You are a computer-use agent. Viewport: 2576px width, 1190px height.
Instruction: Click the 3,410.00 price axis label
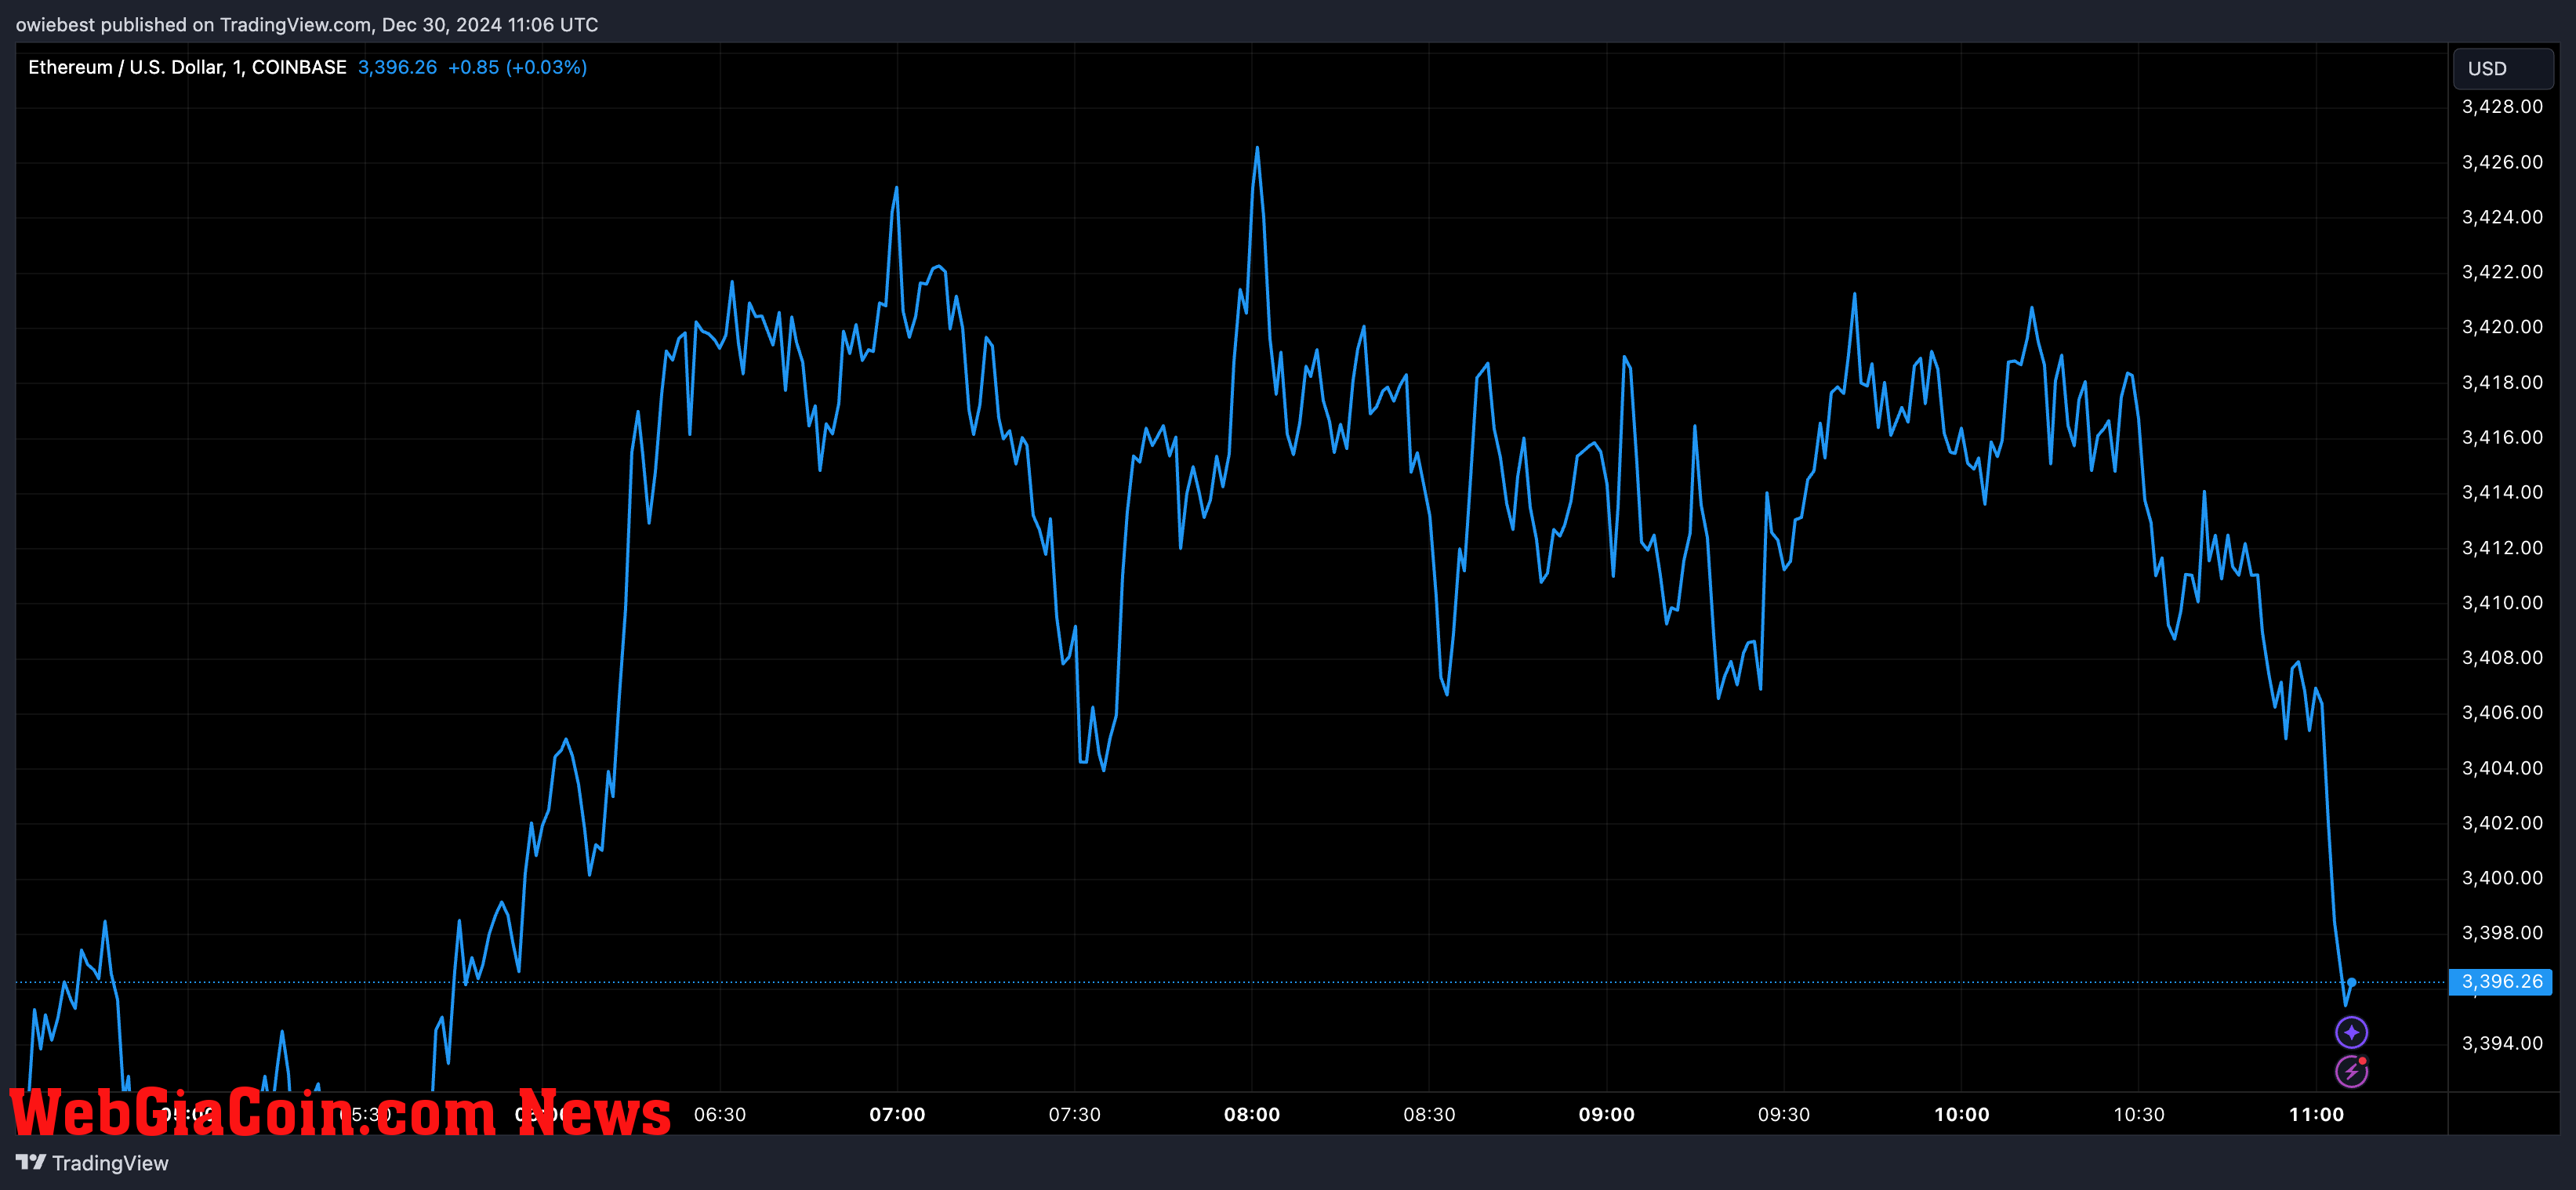[2502, 603]
